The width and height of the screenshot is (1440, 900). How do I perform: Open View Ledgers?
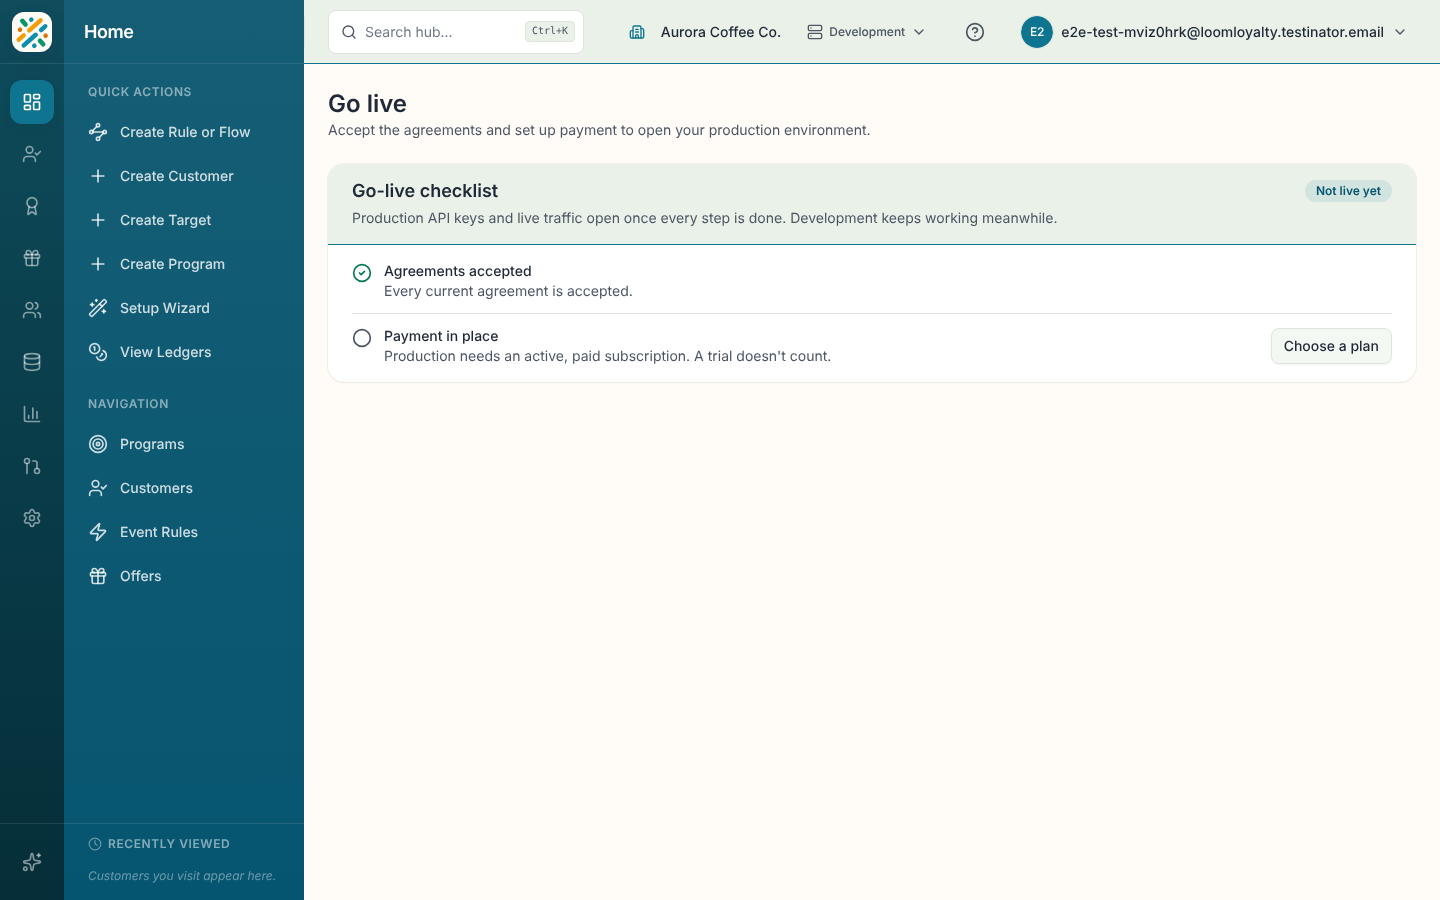pos(184,352)
